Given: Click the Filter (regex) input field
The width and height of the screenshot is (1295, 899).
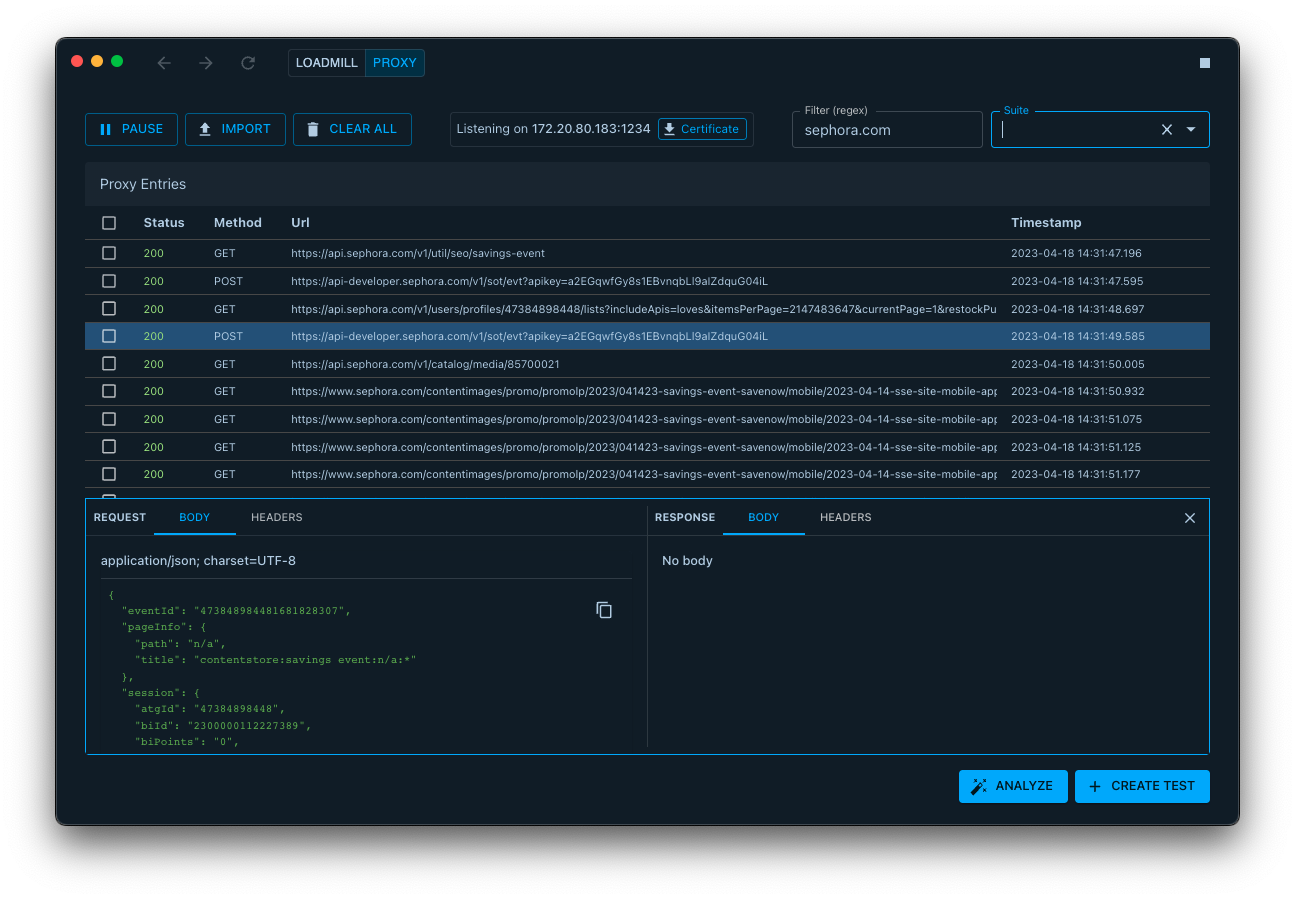Looking at the screenshot, I should (x=886, y=130).
